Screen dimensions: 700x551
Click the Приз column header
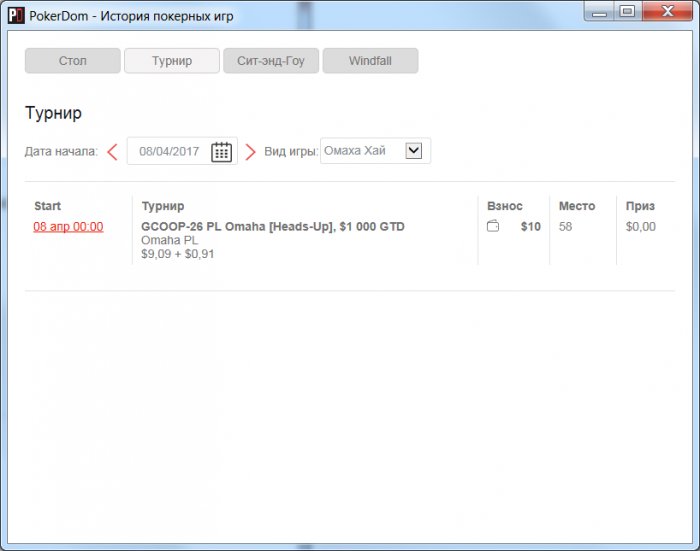640,206
